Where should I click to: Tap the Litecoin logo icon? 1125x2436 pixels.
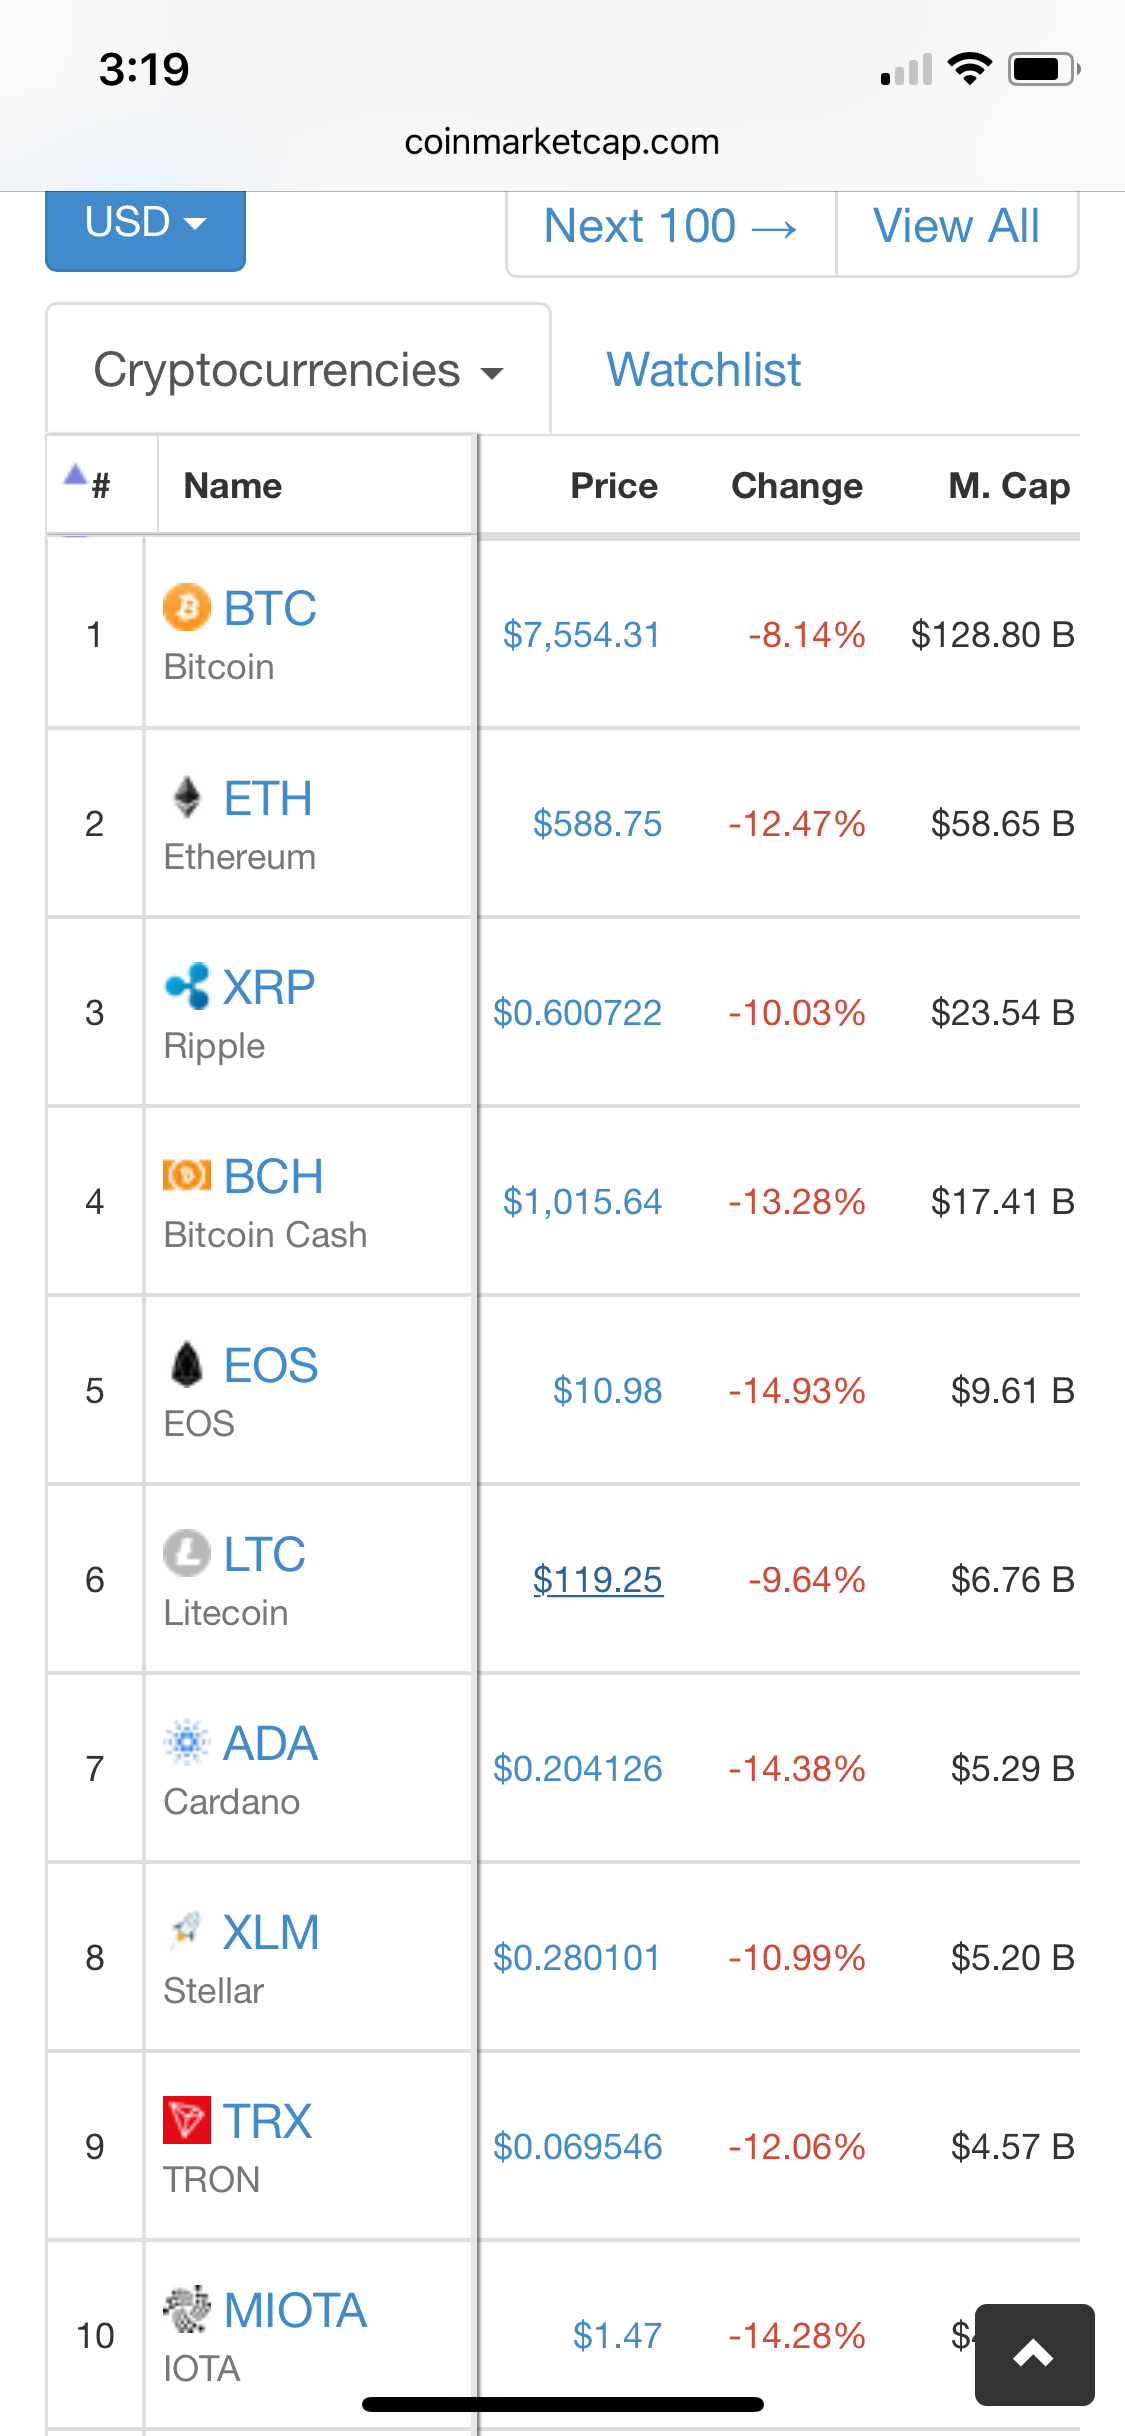point(187,1553)
